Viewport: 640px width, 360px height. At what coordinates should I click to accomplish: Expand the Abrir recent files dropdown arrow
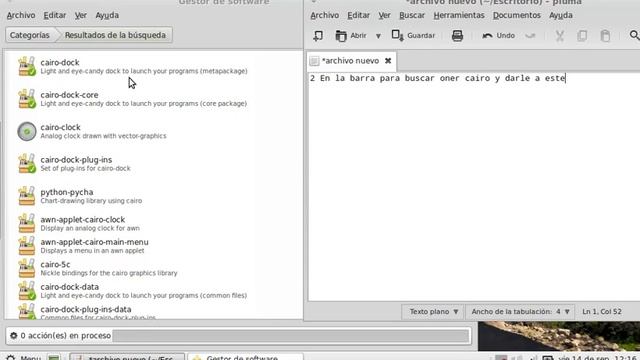click(378, 36)
